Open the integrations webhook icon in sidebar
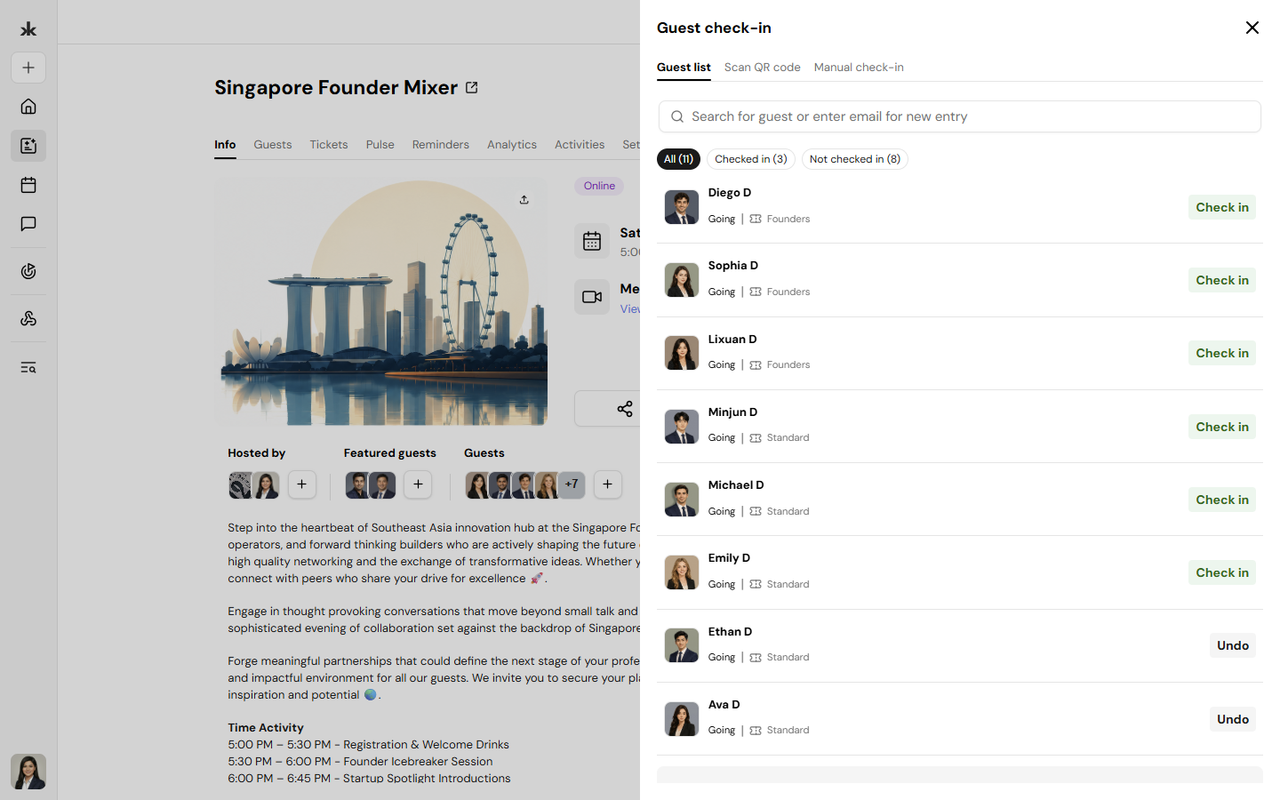 point(28,318)
